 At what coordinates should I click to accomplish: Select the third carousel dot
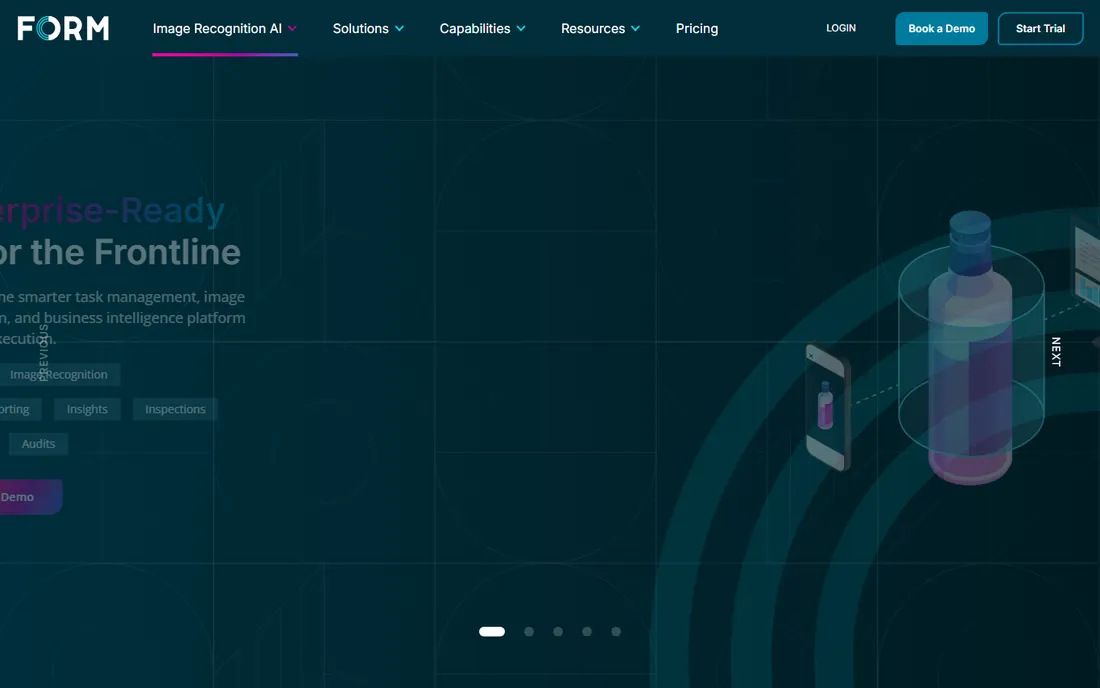(558, 632)
